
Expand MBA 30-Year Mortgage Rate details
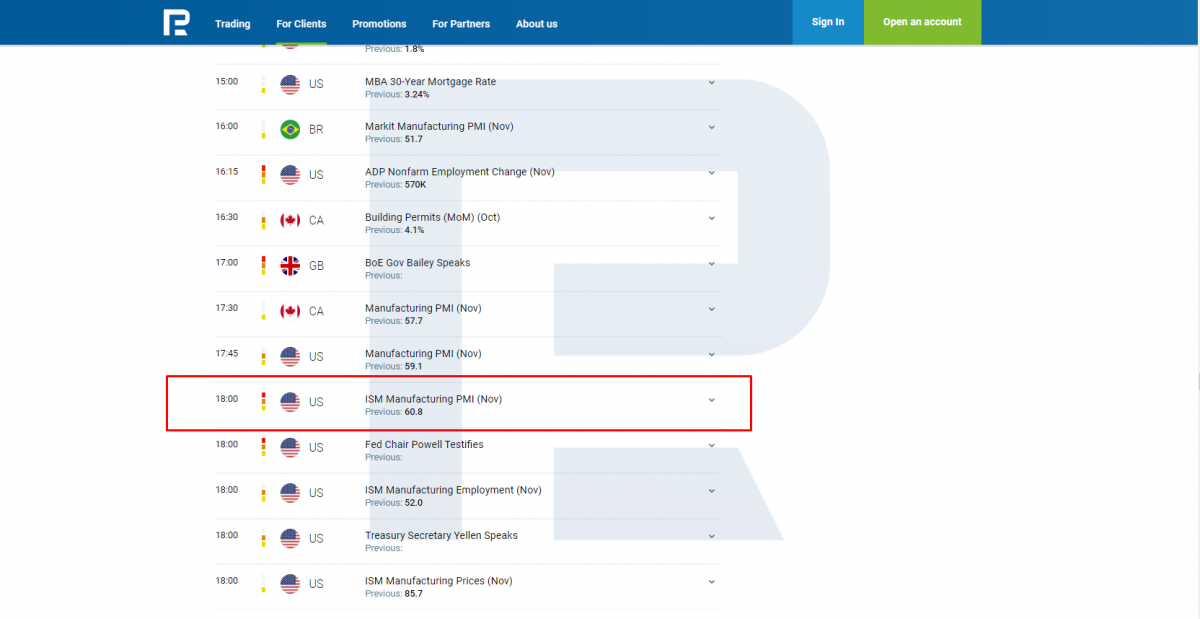(x=712, y=83)
